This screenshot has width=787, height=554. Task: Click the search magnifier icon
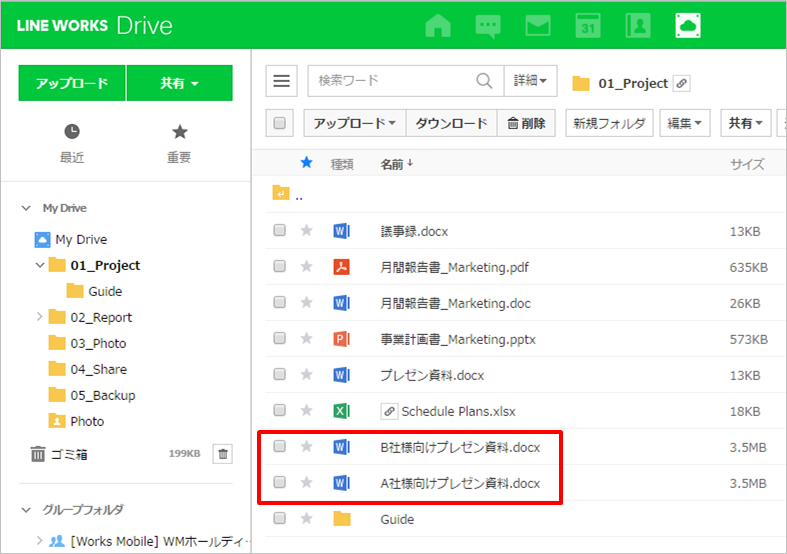484,82
